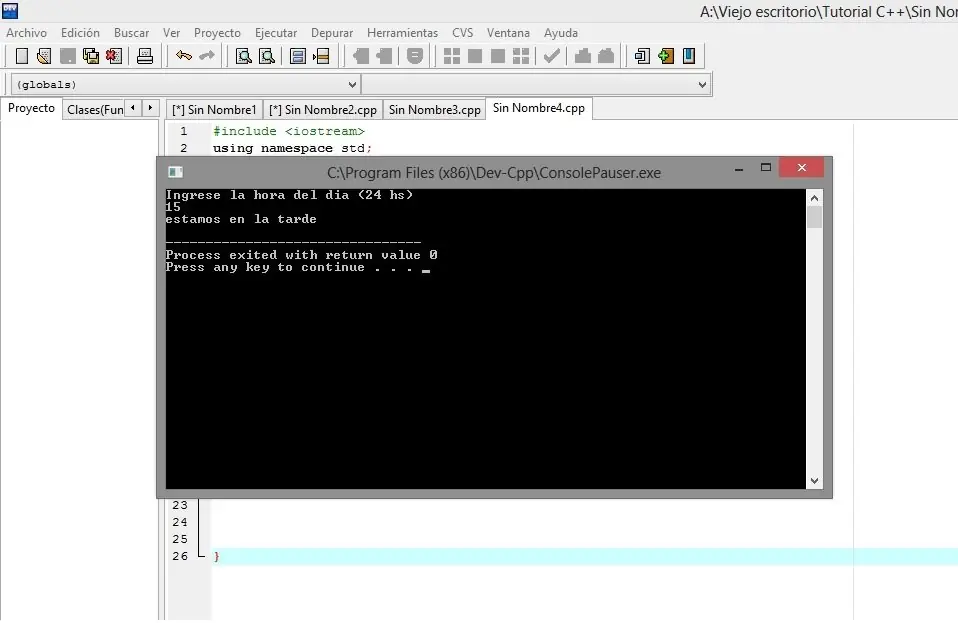Open the empty function members dropdown
The image size is (958, 623).
pyautogui.click(x=536, y=84)
